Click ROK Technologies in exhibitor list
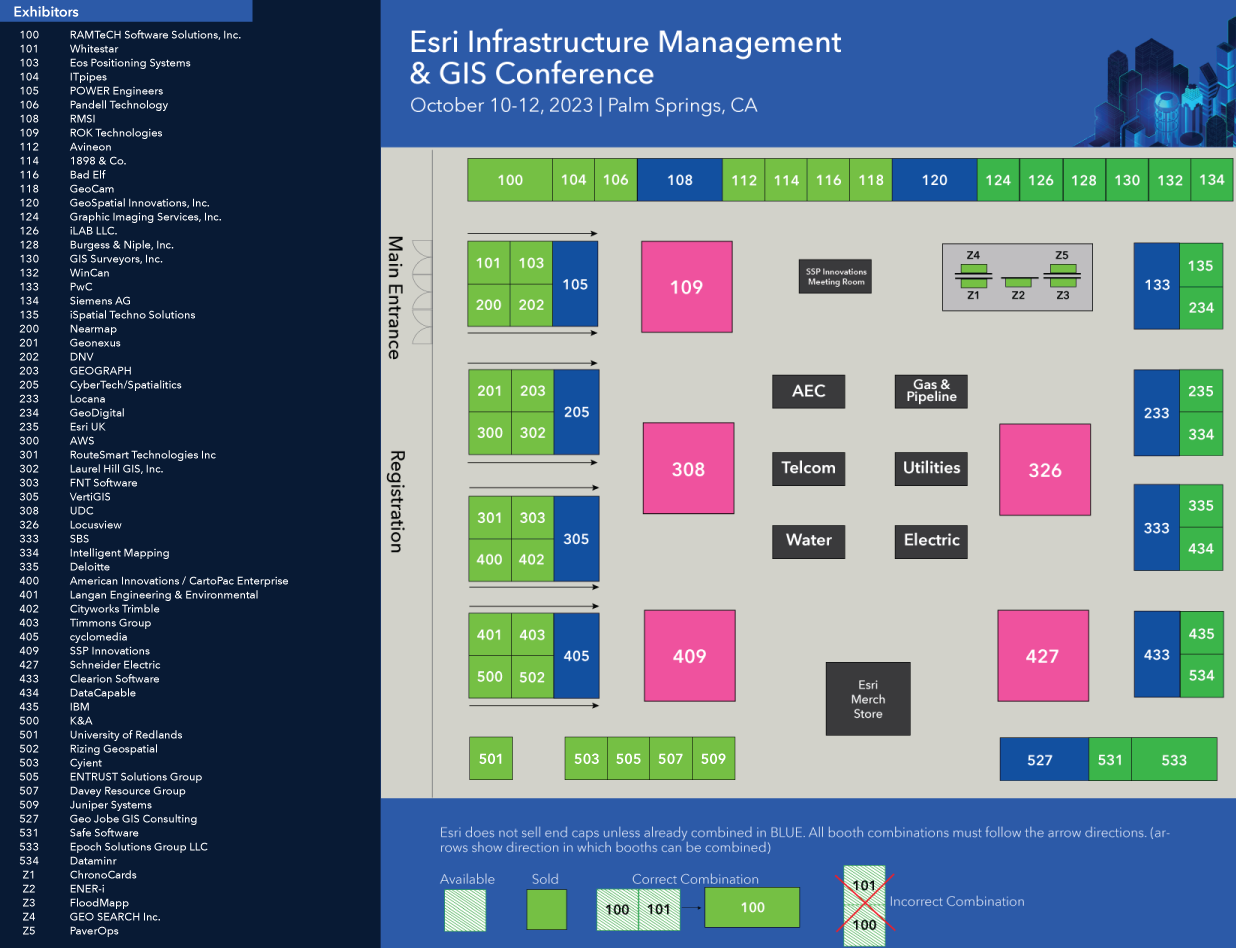Viewport: 1236px width, 948px height. pos(116,133)
